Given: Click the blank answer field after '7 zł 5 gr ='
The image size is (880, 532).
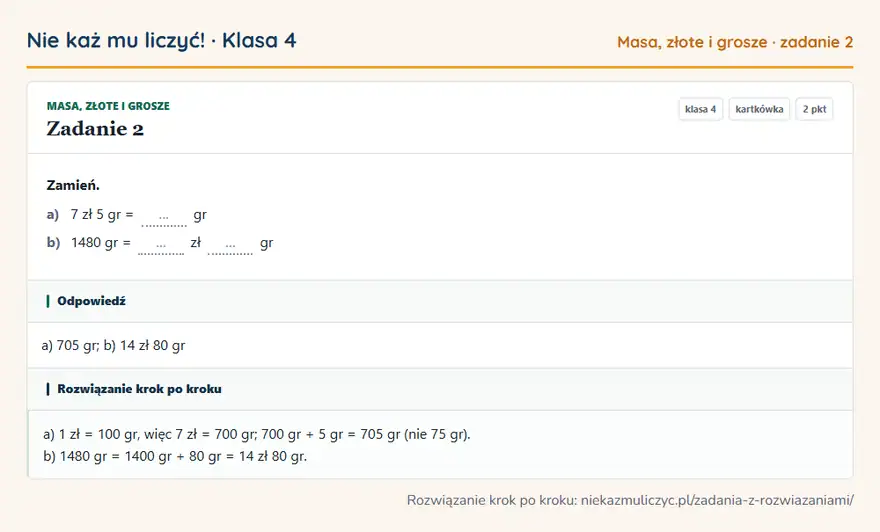Looking at the screenshot, I should tap(164, 217).
